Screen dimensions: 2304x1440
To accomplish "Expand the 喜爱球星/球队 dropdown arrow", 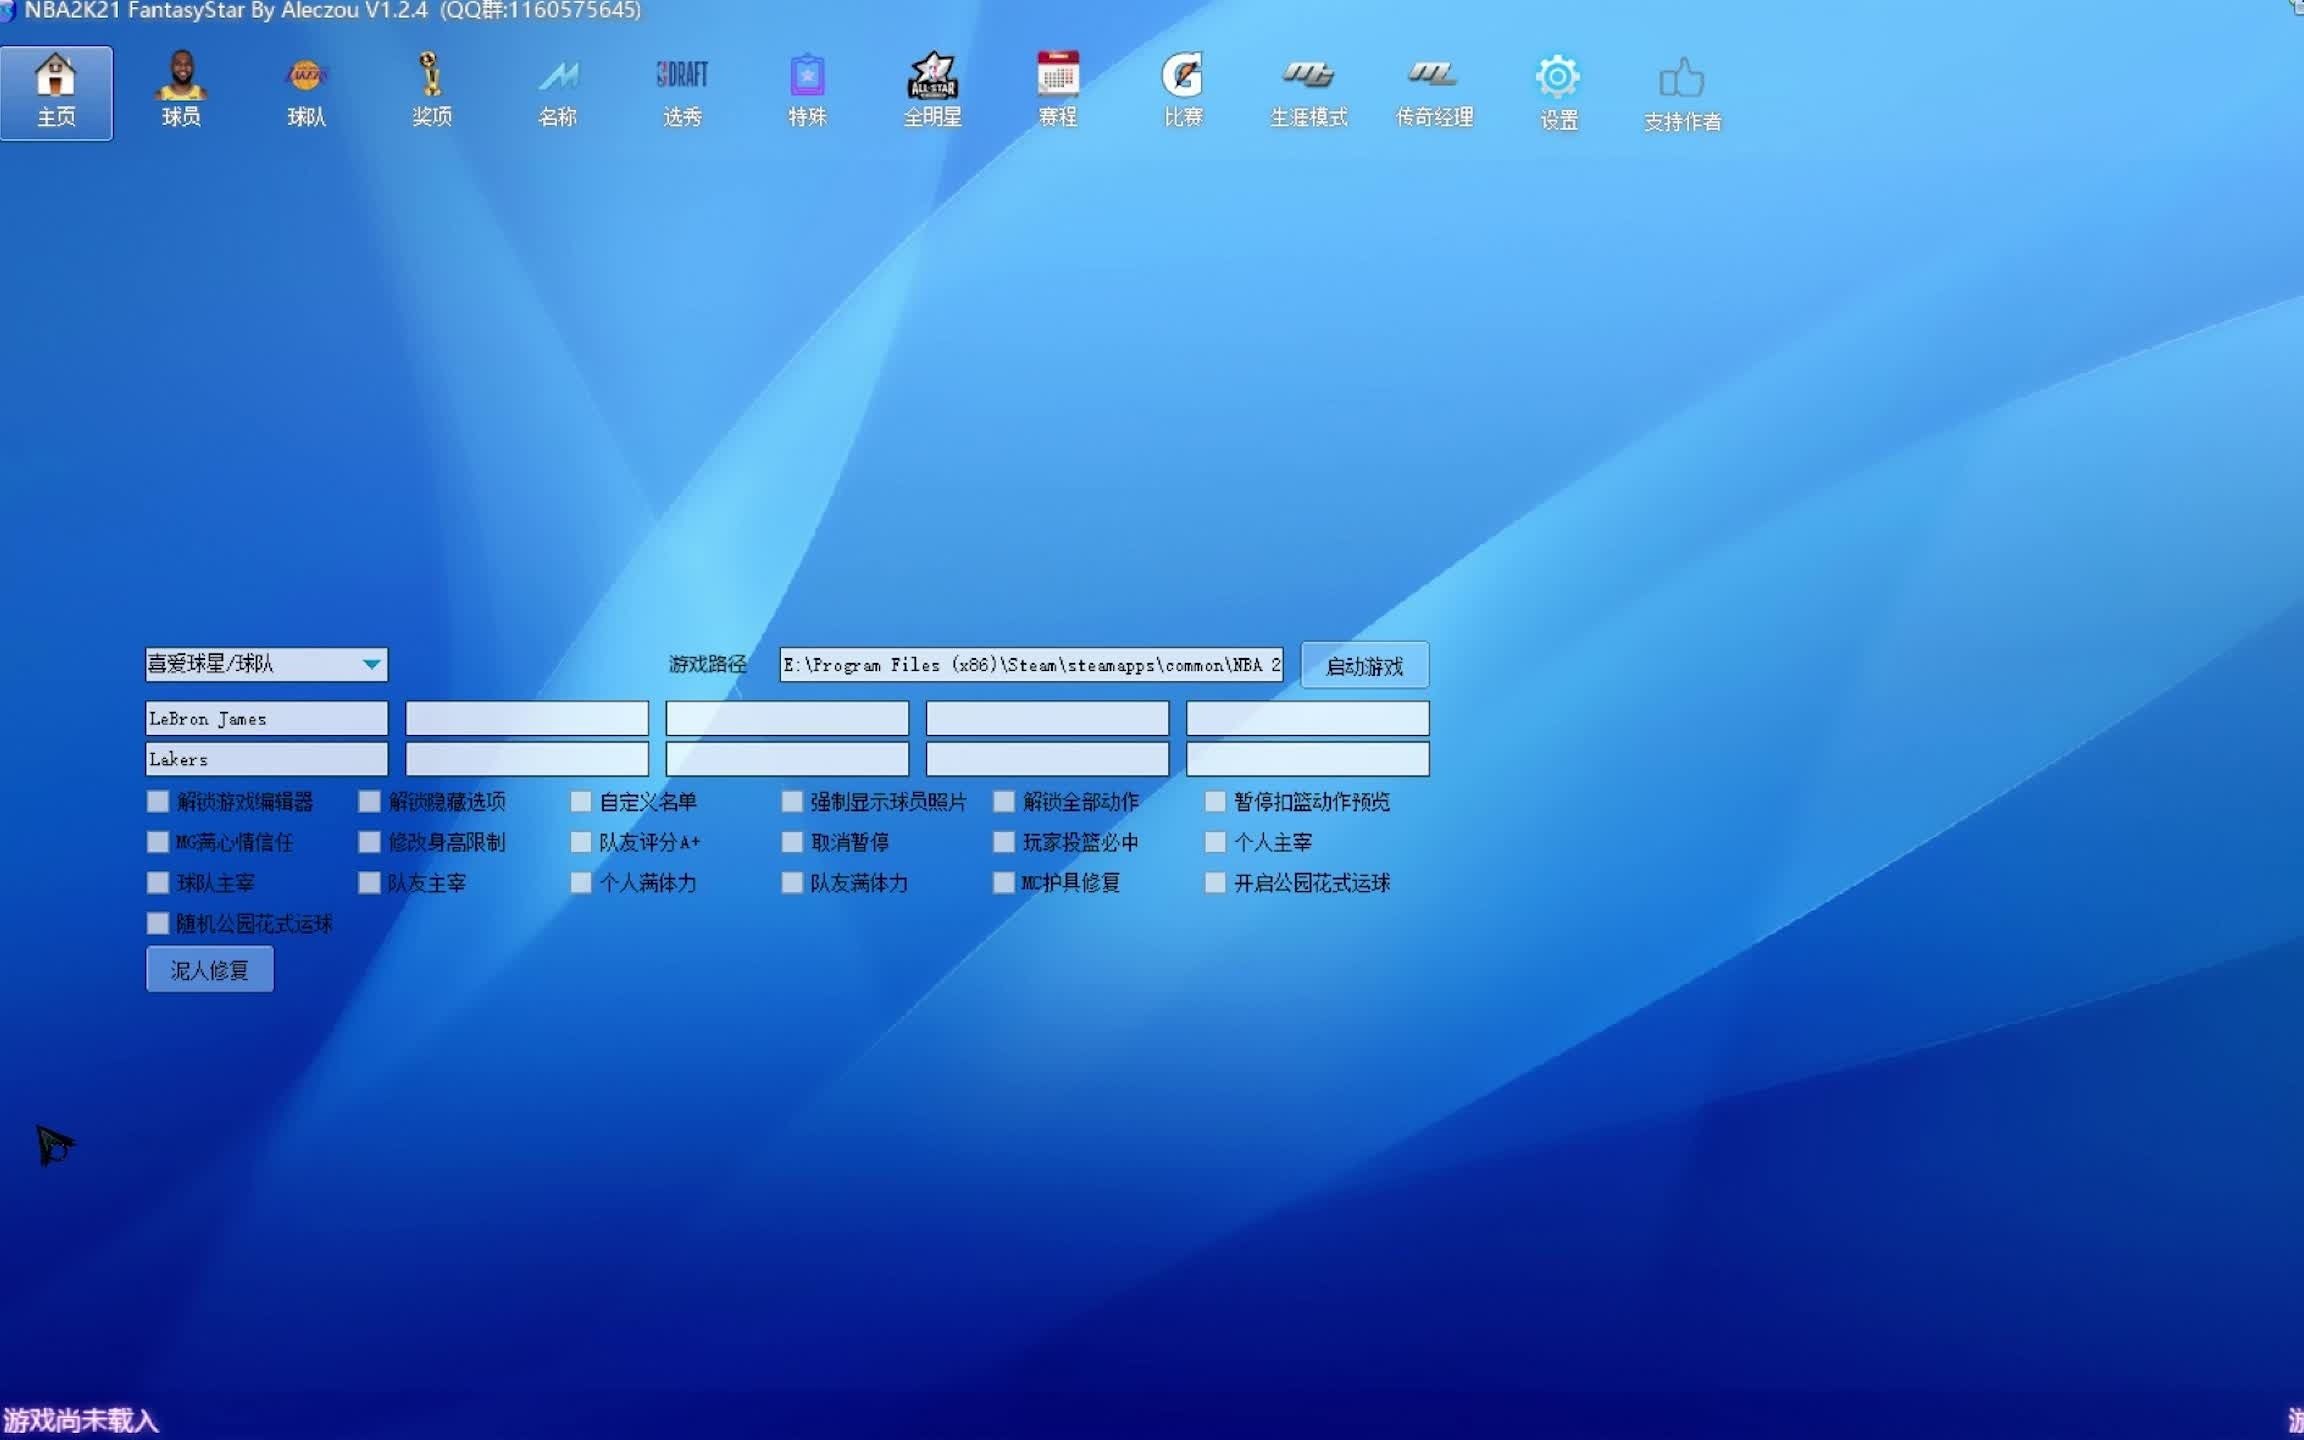I will click(x=371, y=664).
